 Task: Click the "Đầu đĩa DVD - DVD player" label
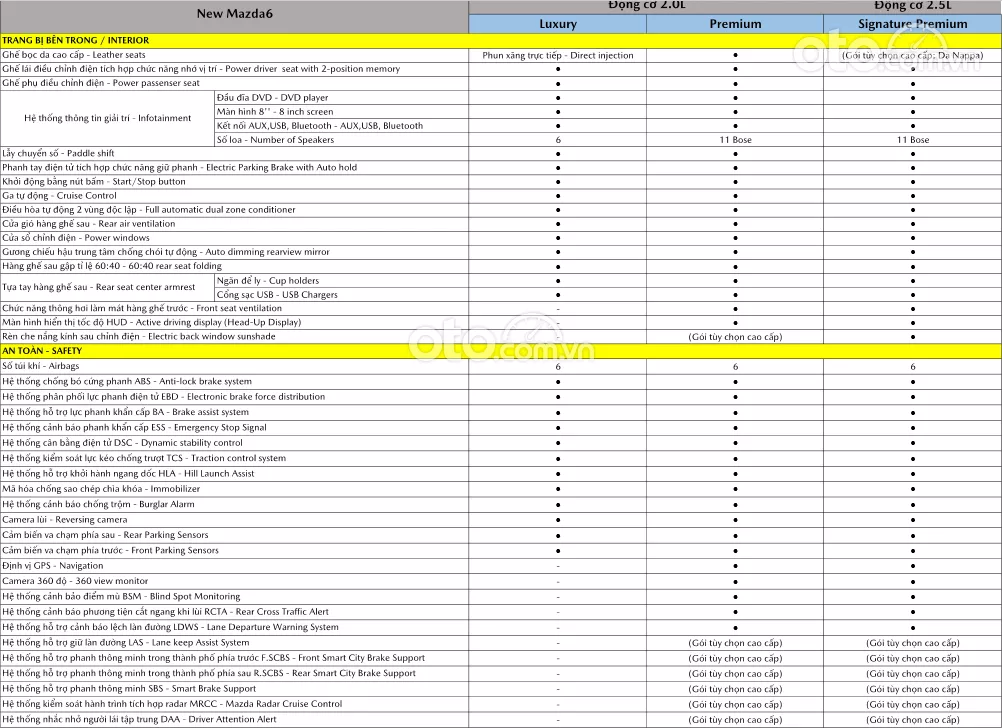(x=272, y=98)
